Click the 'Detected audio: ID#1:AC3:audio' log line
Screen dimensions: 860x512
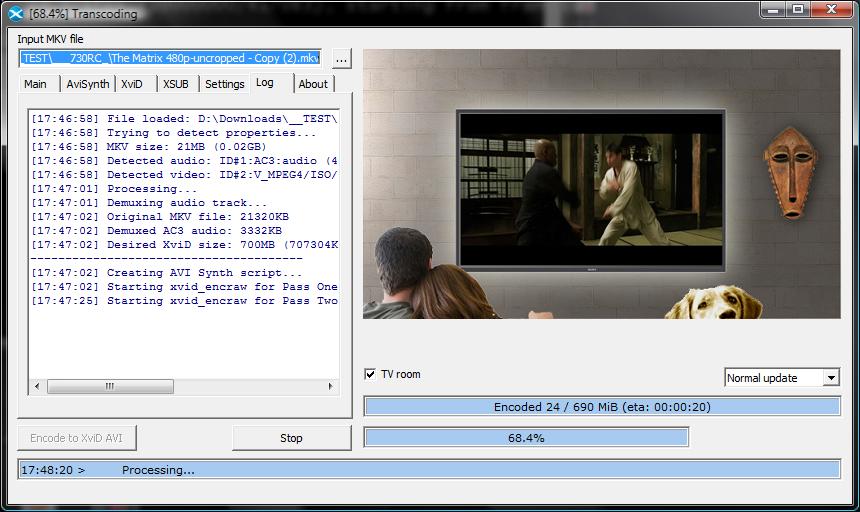coord(184,161)
